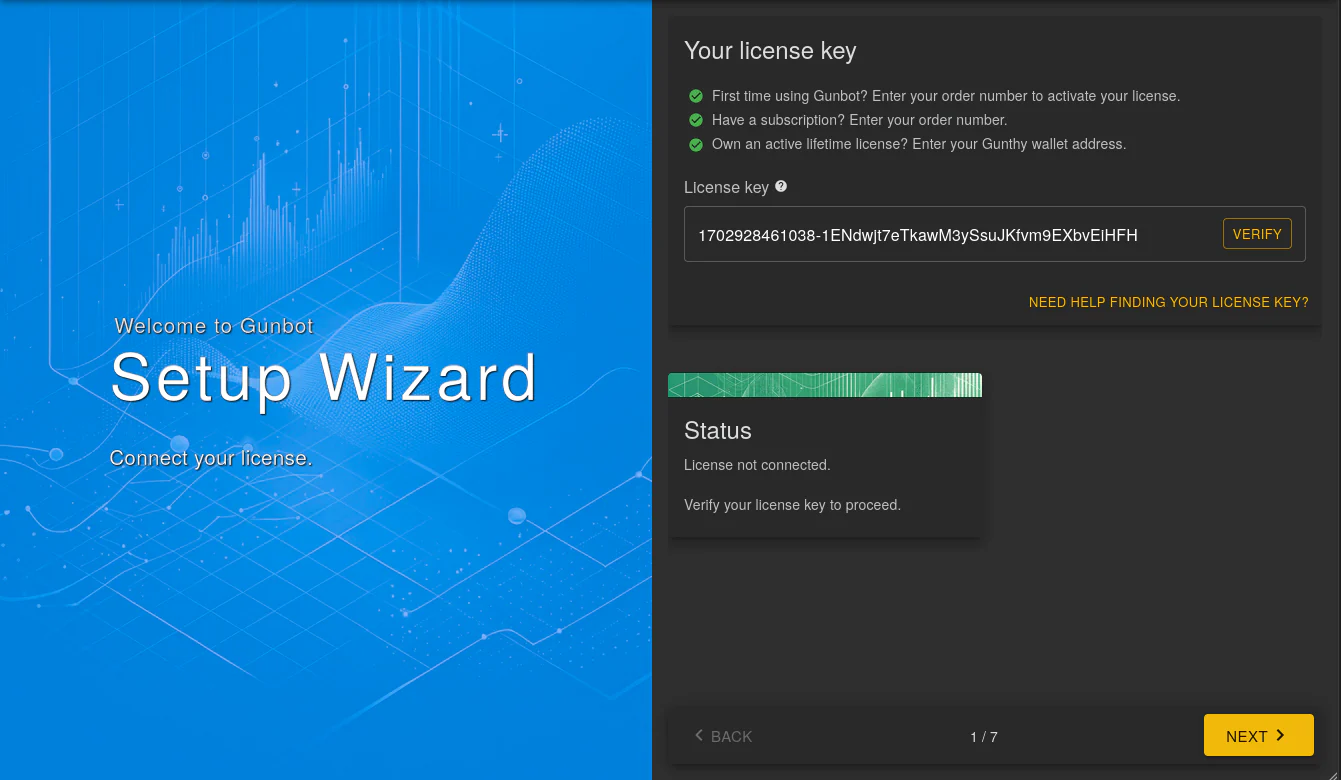This screenshot has height=780, width=1341.
Task: Click the 'License key' field label
Action: (726, 187)
